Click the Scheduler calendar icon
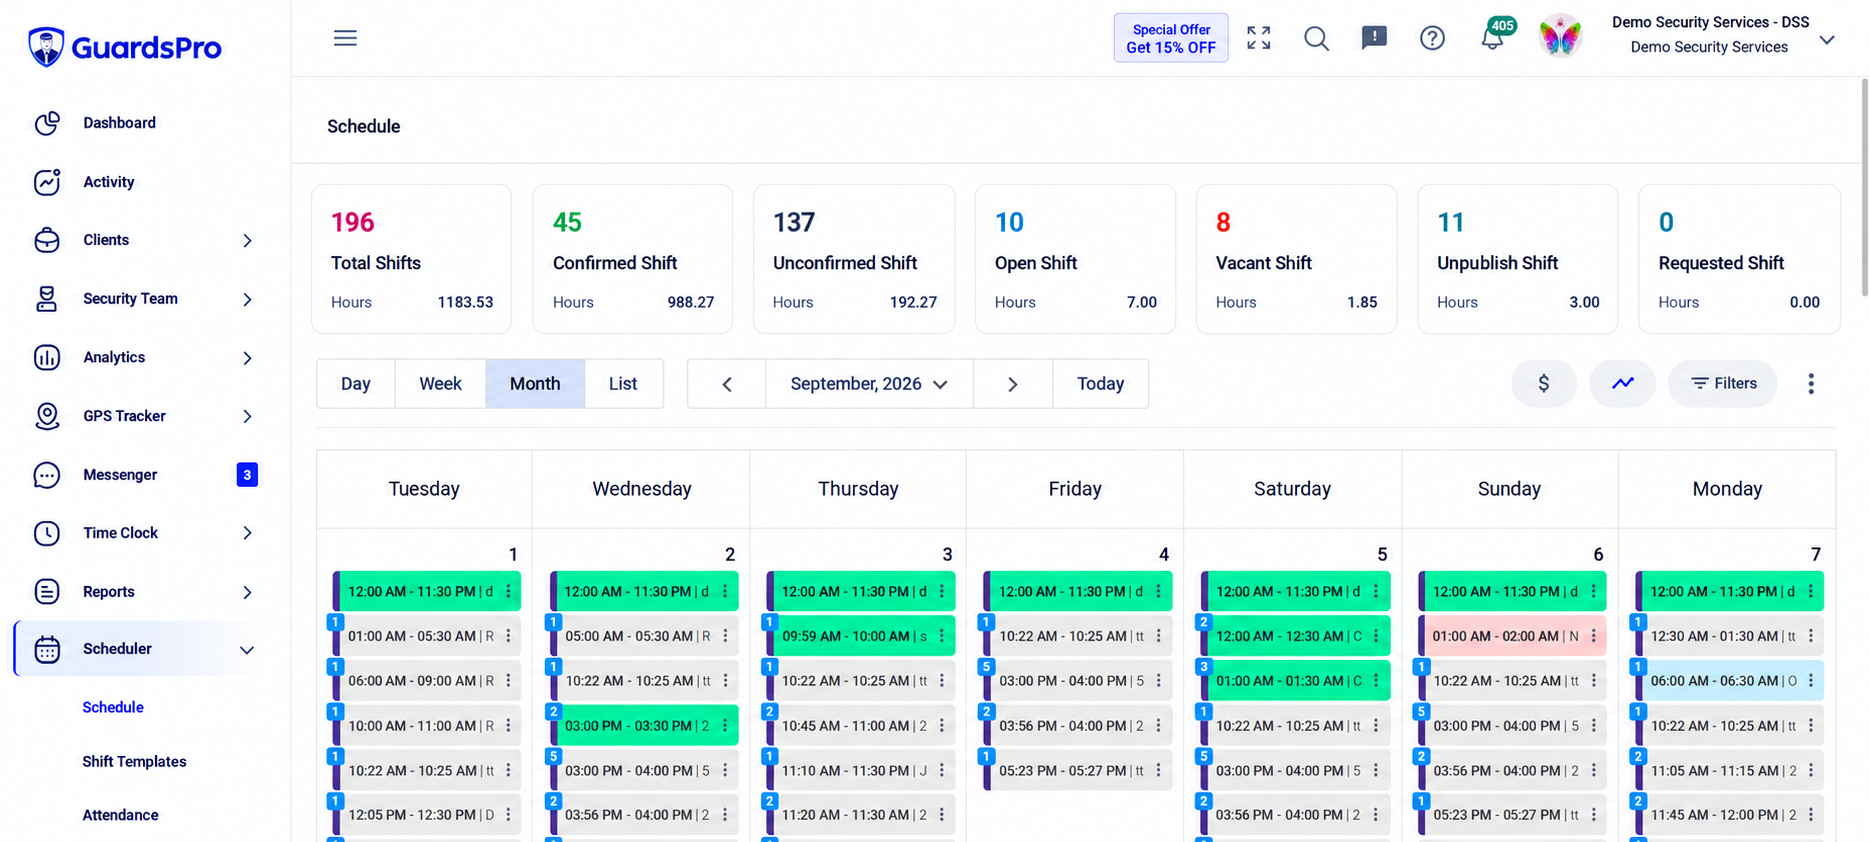 click(47, 649)
